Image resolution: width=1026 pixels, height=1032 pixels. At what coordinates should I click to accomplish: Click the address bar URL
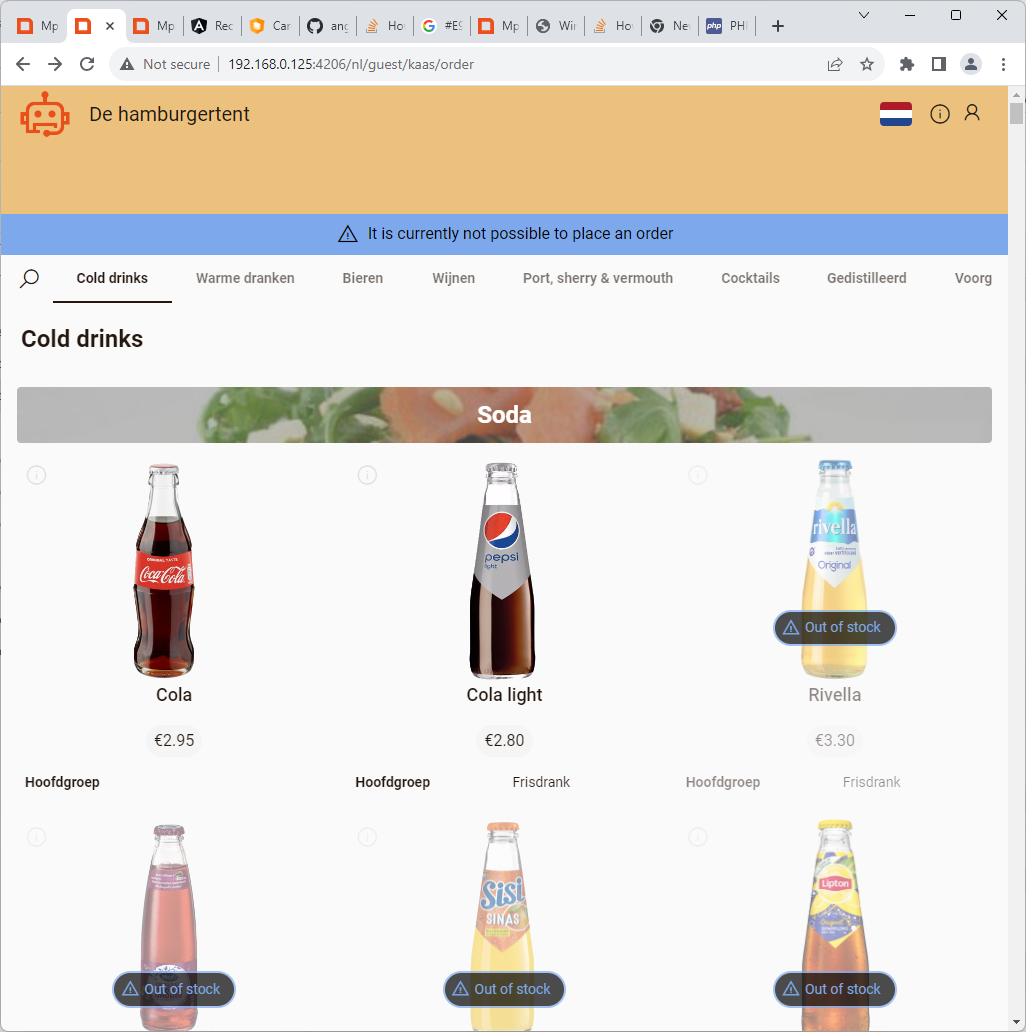click(x=351, y=64)
